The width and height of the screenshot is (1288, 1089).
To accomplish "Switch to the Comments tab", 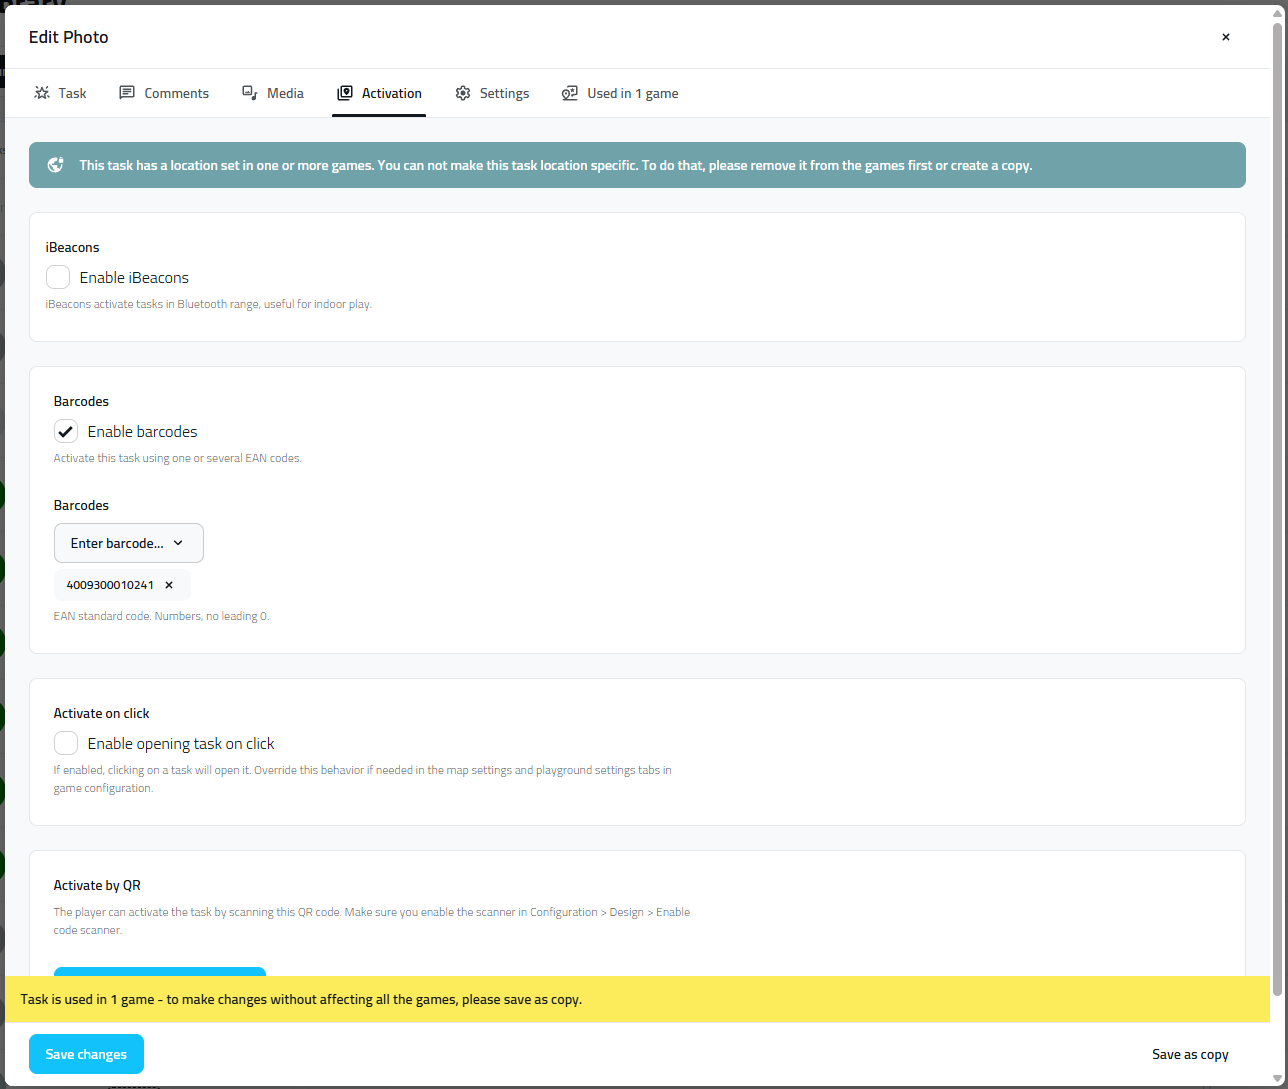I will point(176,93).
